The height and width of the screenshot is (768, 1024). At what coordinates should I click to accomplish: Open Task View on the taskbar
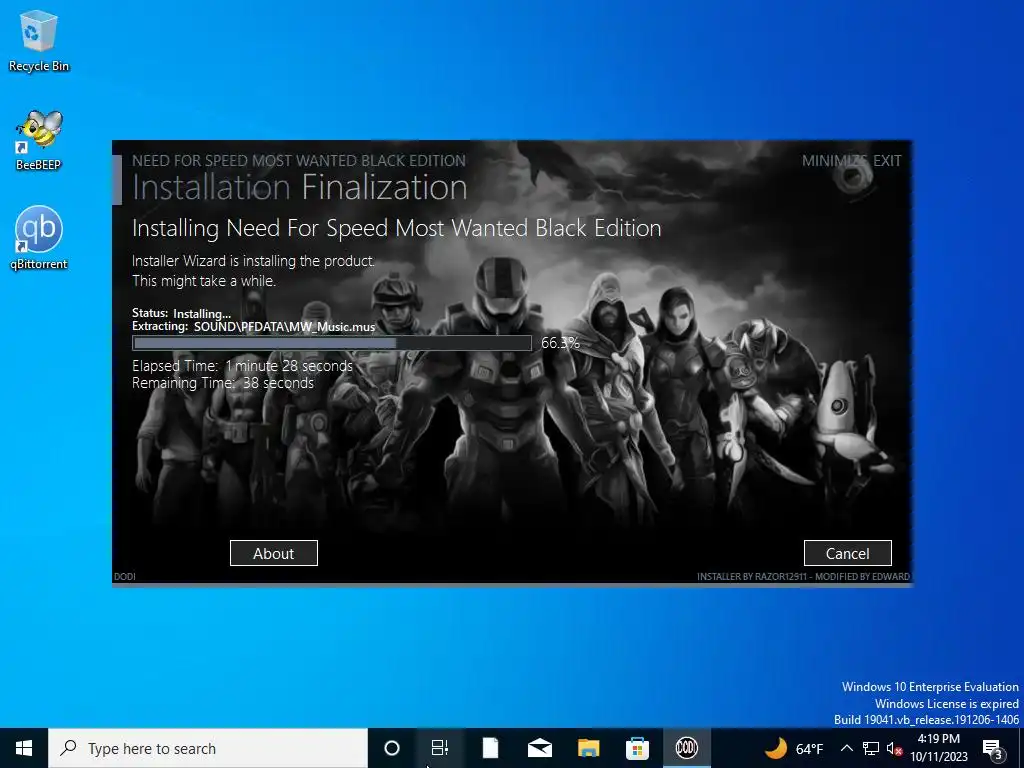pyautogui.click(x=440, y=748)
